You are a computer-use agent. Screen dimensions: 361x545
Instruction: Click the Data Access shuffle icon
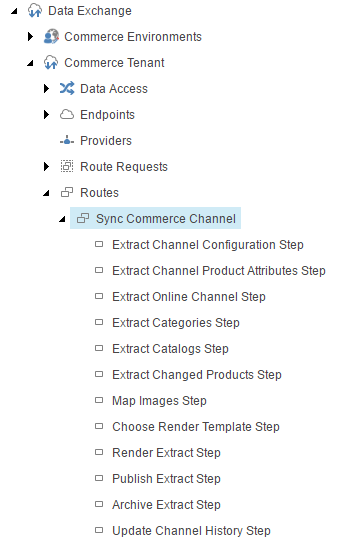coord(67,89)
